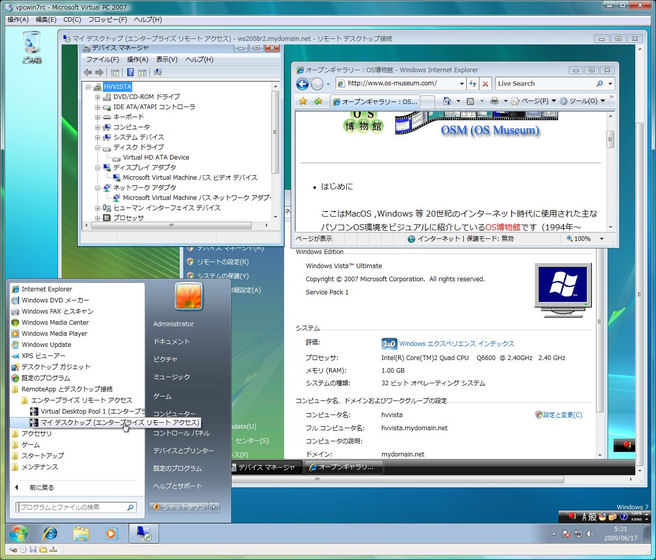Stop page loading with red X

[x=485, y=84]
